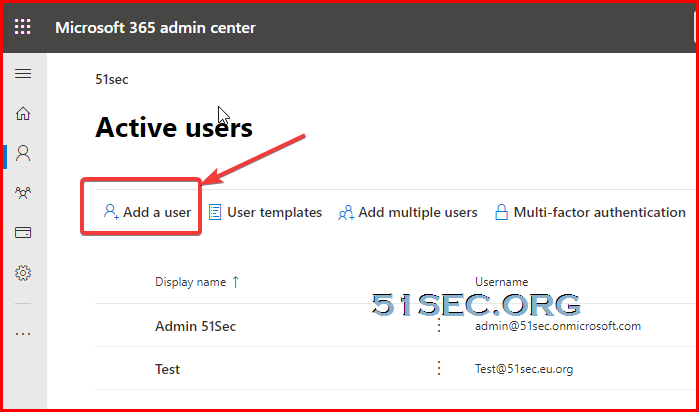Open Admin 51Sec user entry
Image resolution: width=699 pixels, height=412 pixels.
click(196, 326)
